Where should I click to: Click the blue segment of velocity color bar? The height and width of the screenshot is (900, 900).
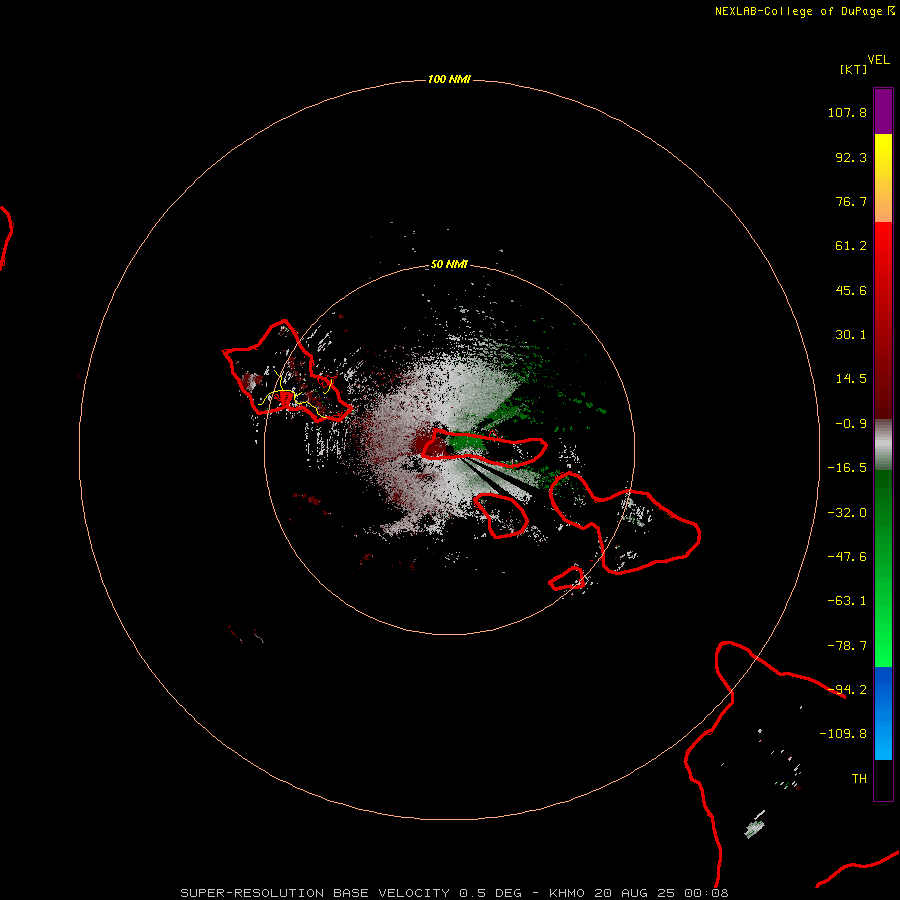tap(883, 713)
